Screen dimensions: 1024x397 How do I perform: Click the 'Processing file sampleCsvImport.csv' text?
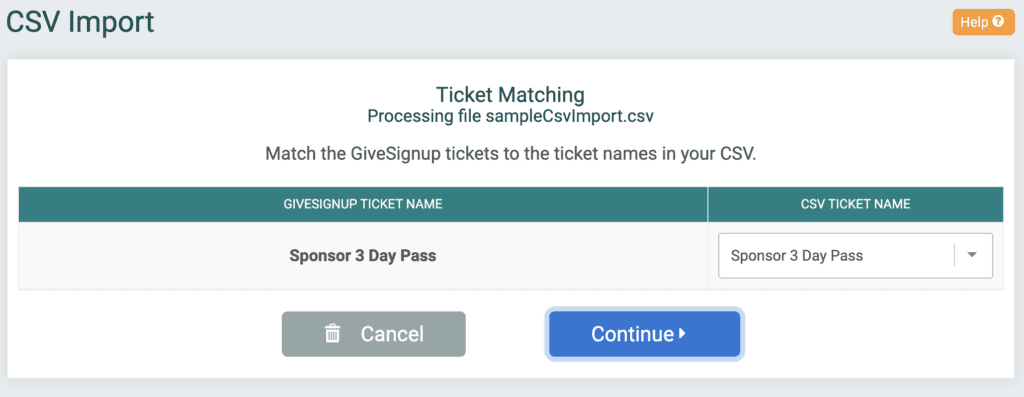coord(511,117)
